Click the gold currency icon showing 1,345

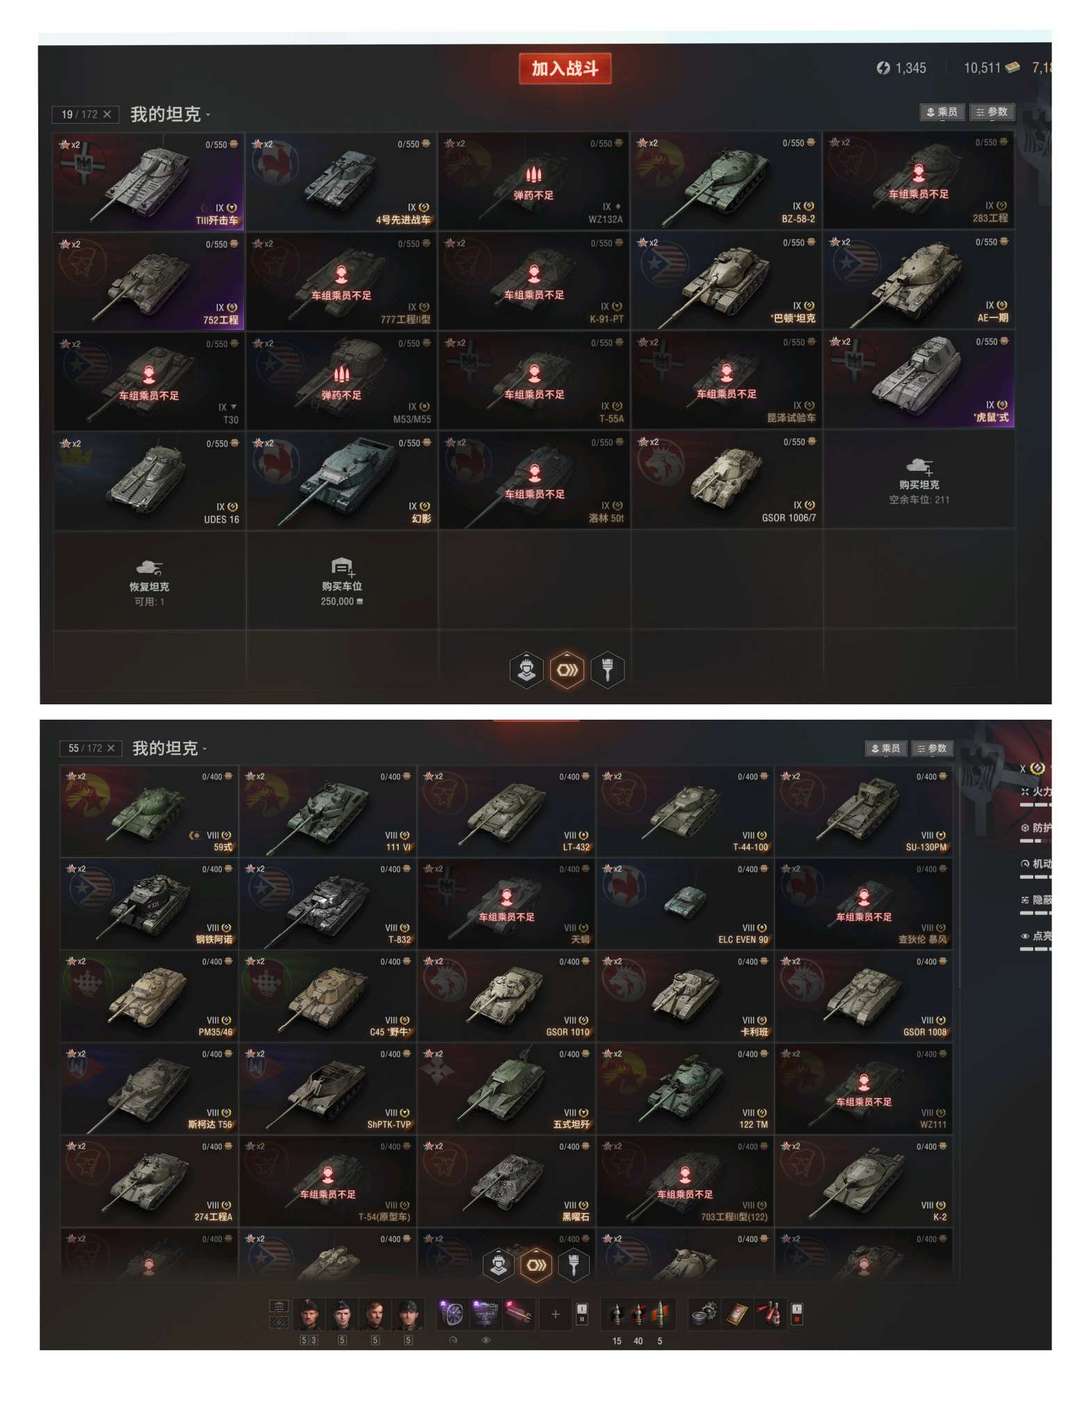883,68
